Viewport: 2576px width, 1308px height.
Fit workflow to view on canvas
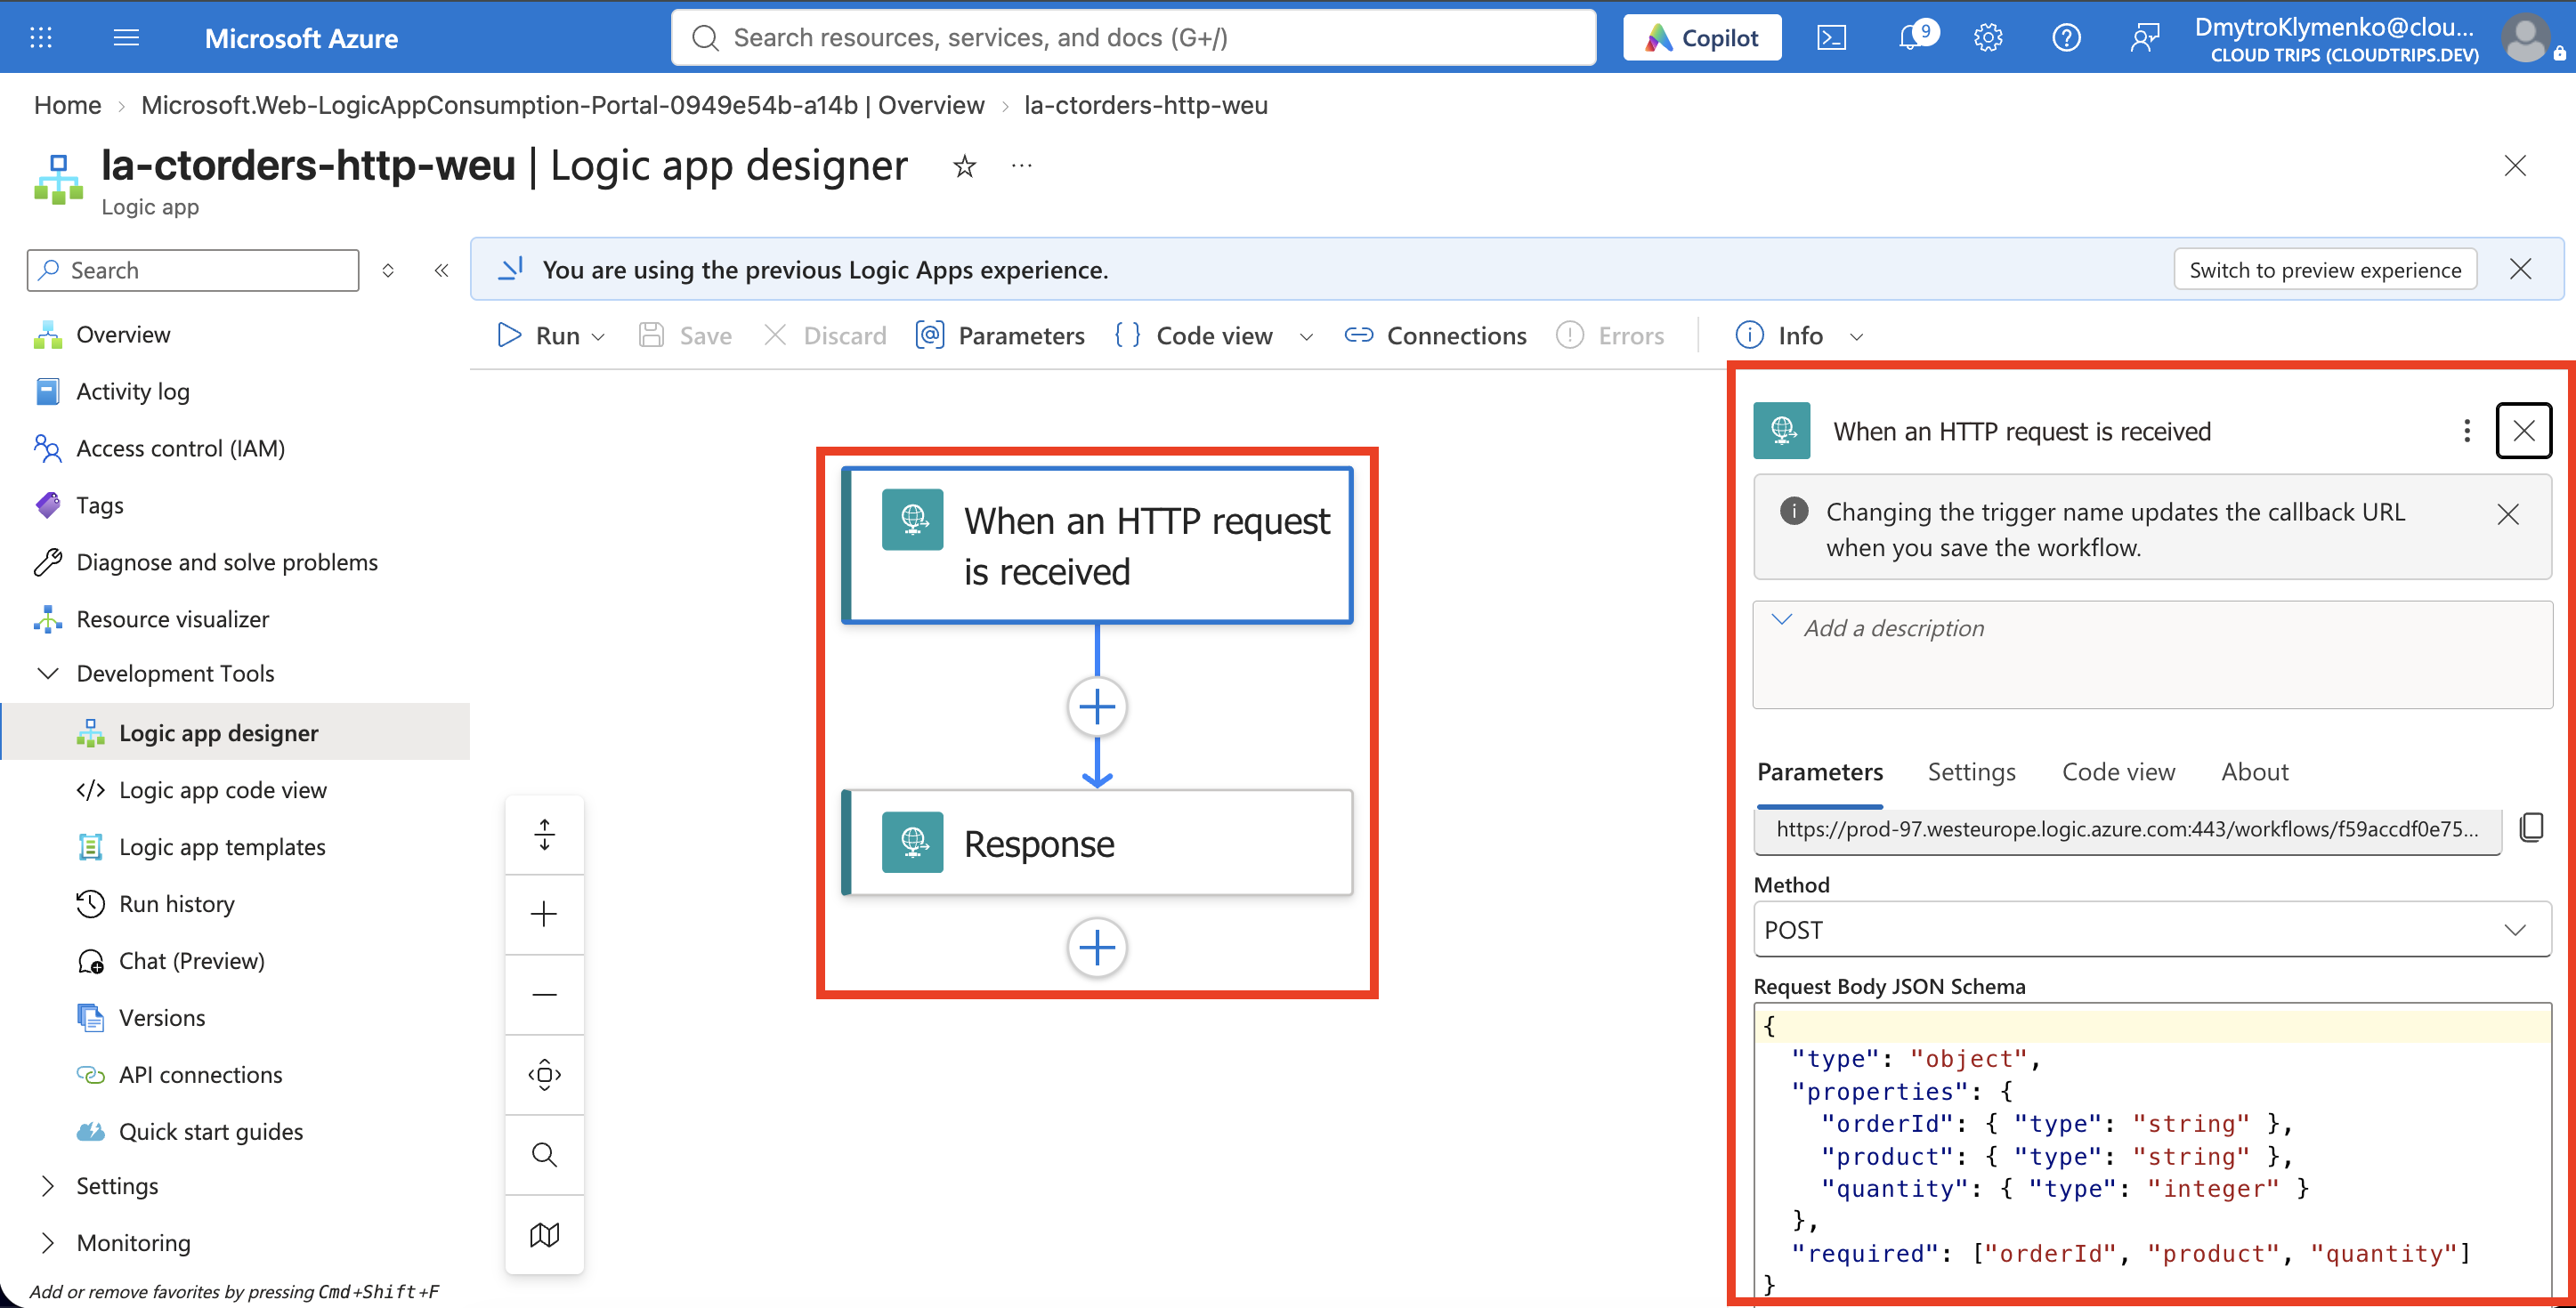pyautogui.click(x=545, y=1075)
